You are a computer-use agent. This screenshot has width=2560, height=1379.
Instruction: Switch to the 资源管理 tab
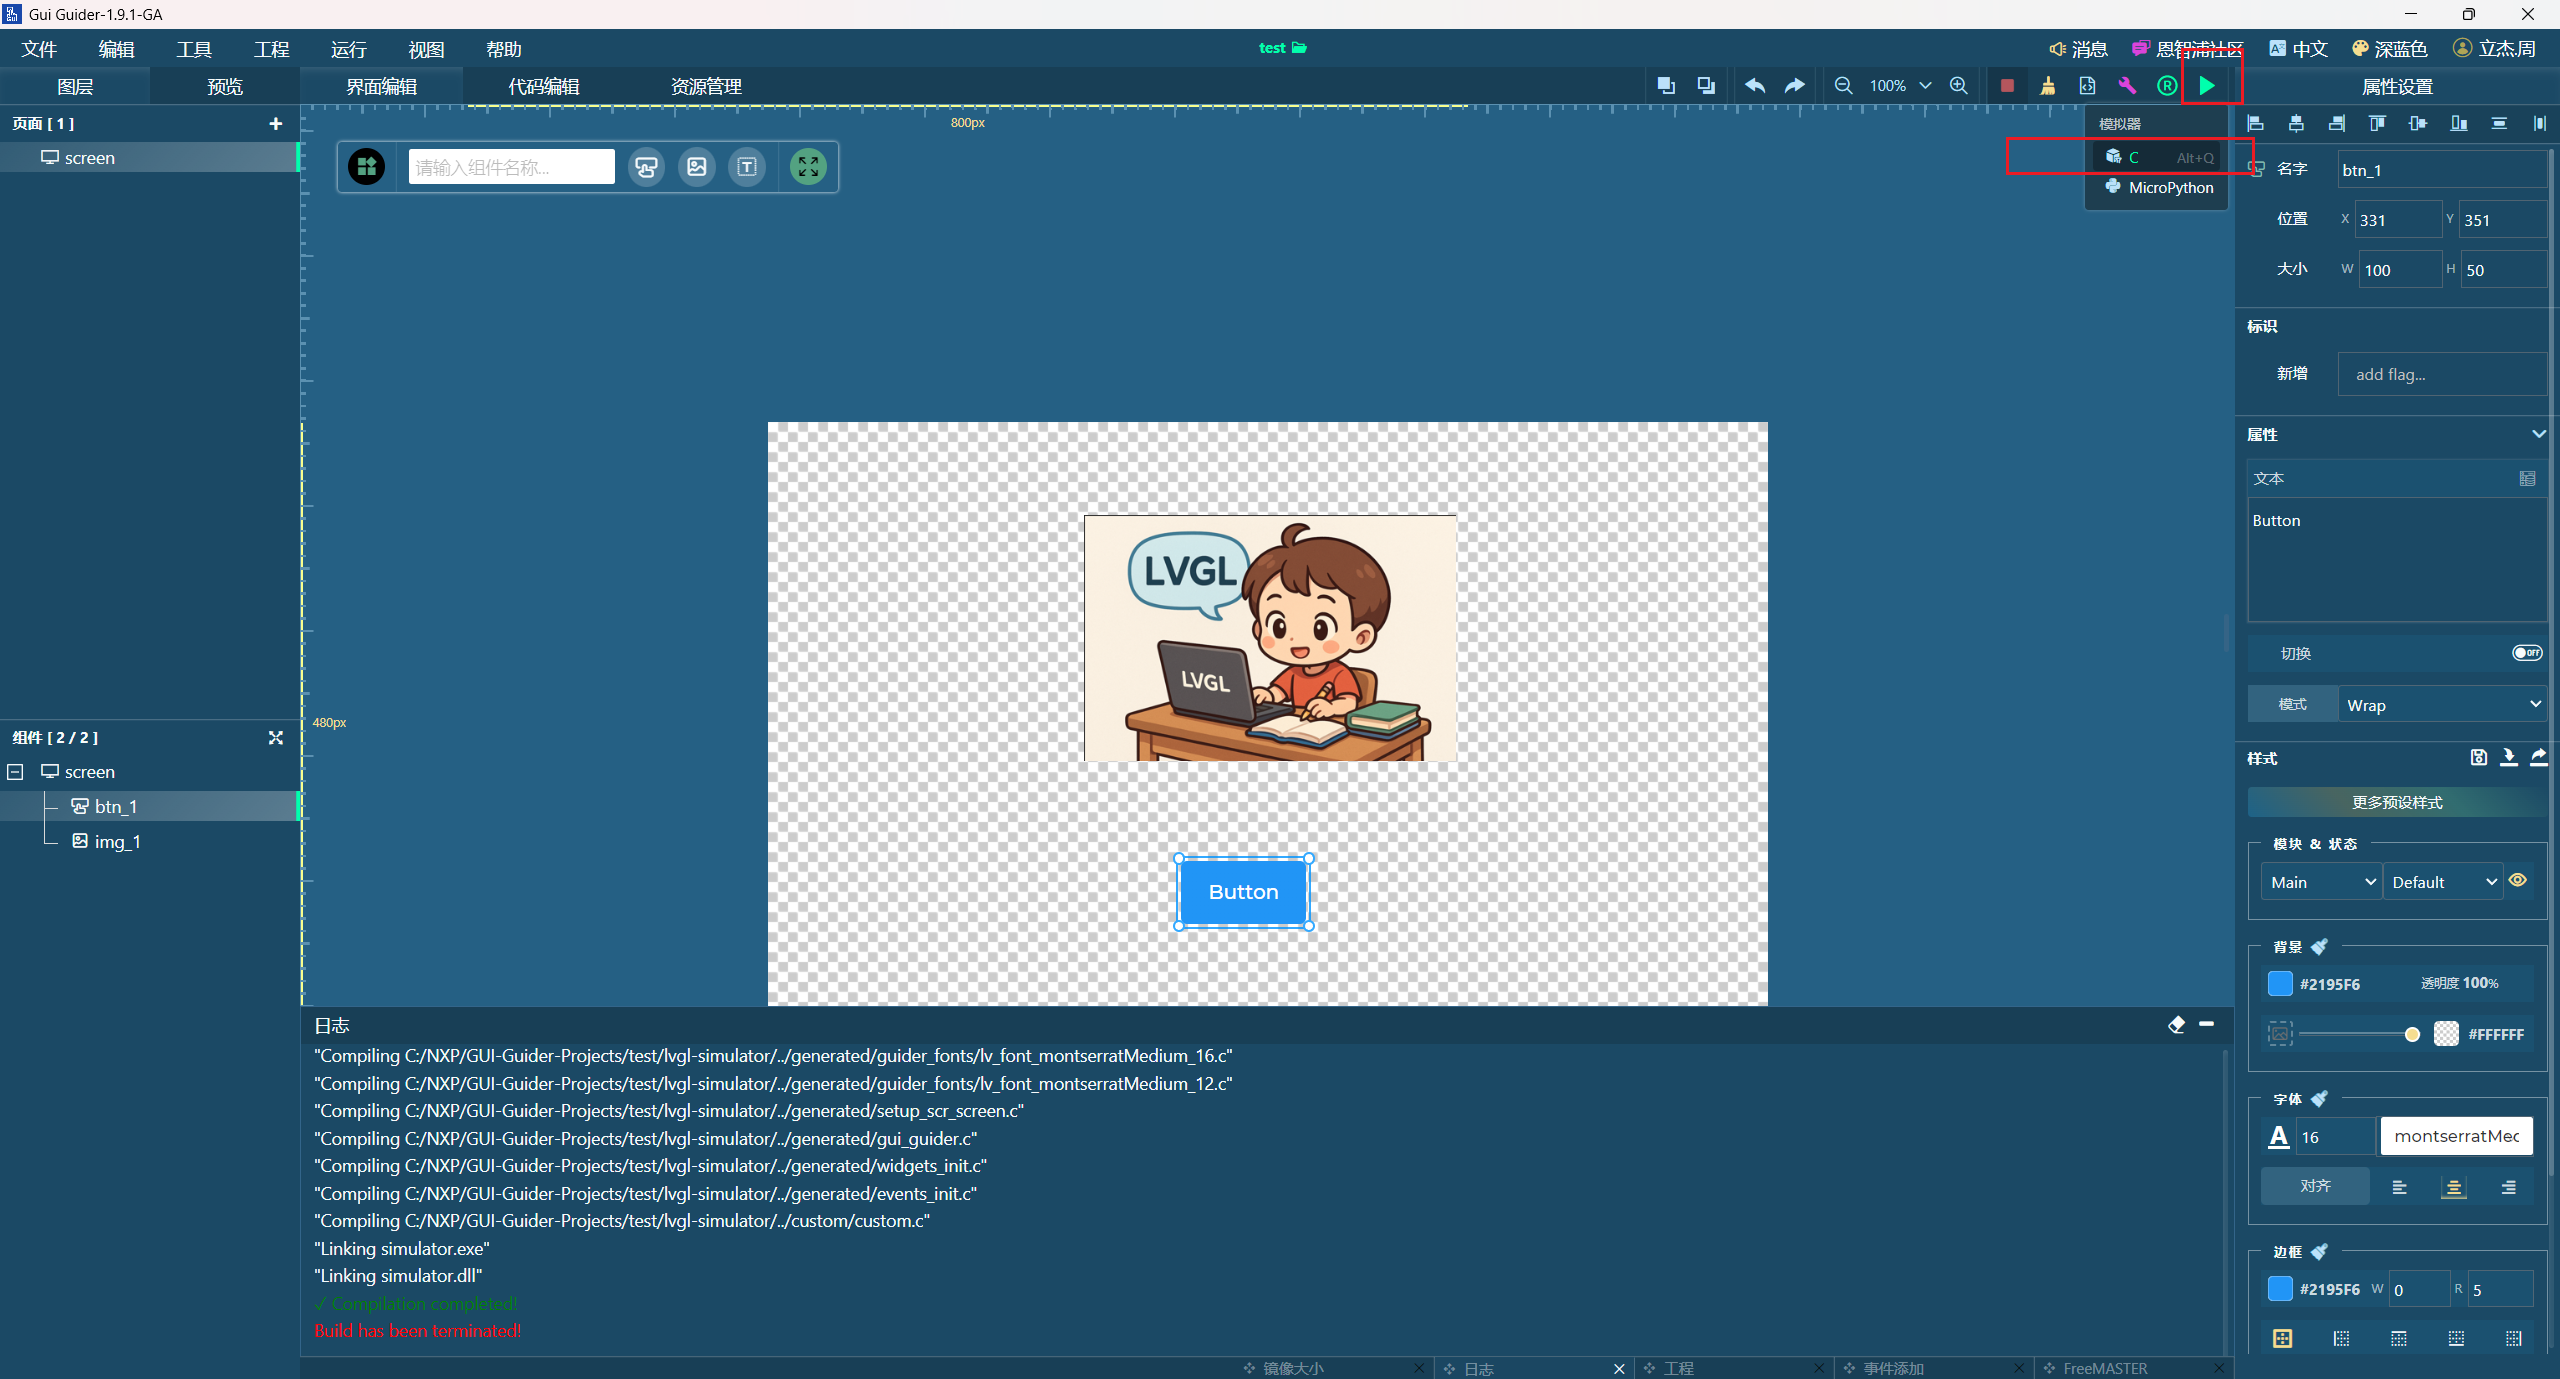pos(706,87)
